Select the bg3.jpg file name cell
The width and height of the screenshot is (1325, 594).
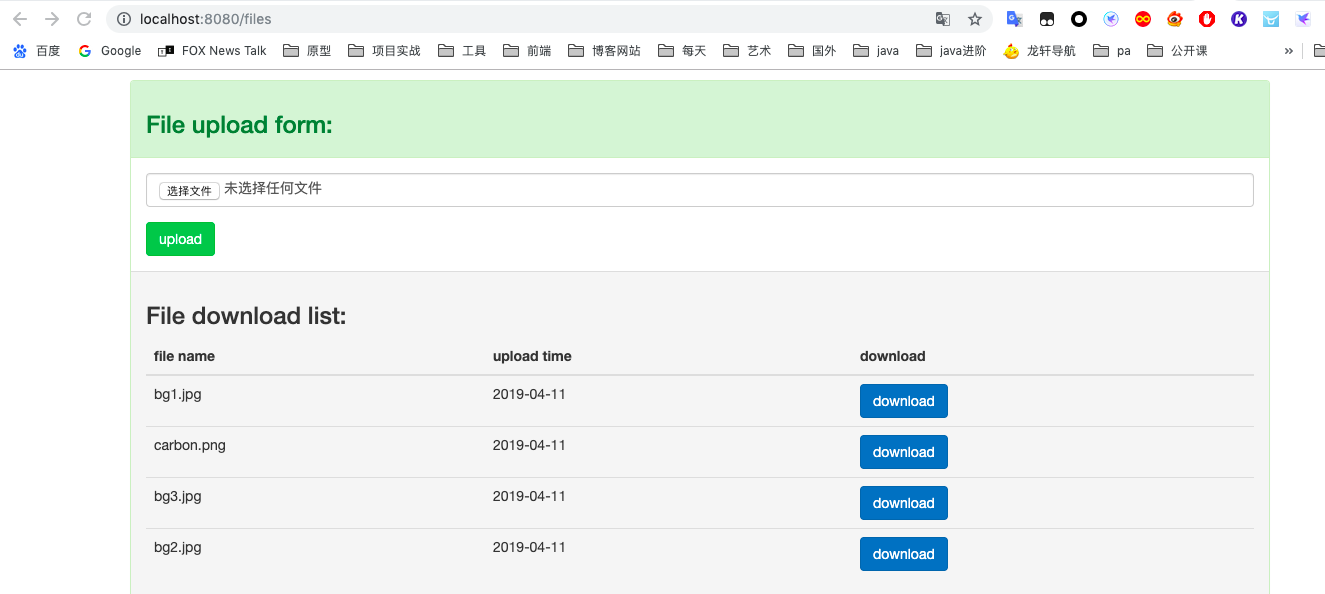(178, 496)
